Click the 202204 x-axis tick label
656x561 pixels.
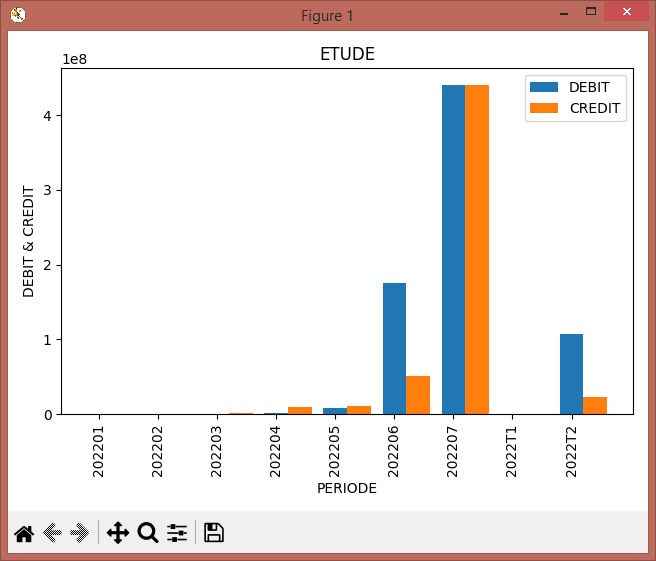point(275,452)
